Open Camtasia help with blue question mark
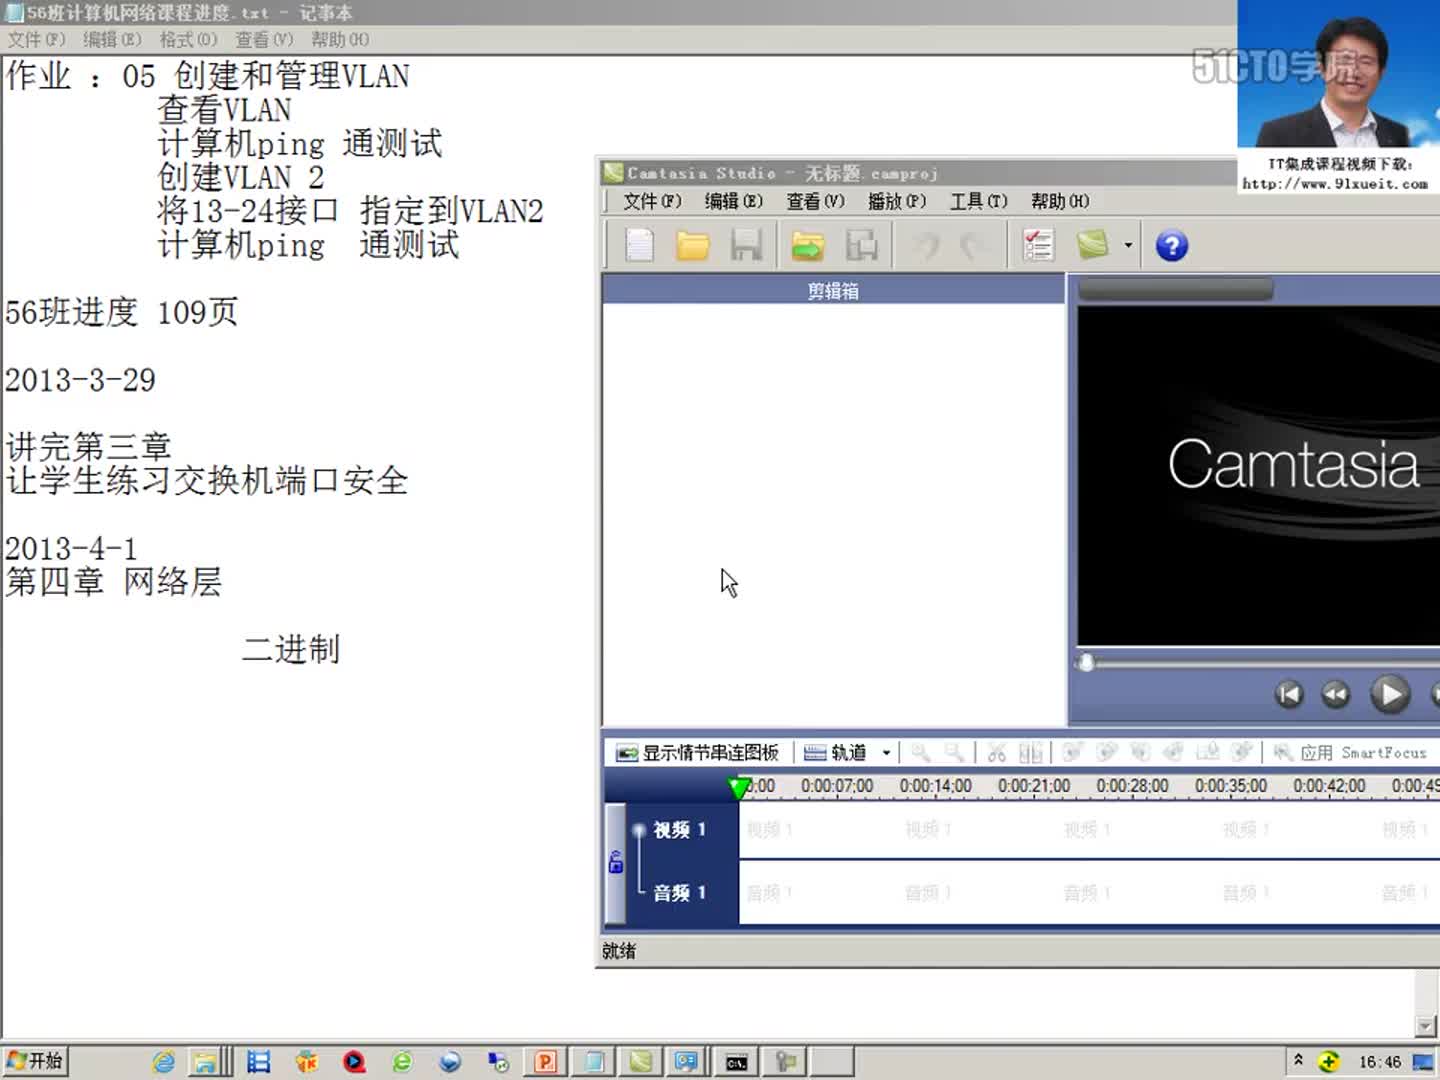 coord(1172,245)
